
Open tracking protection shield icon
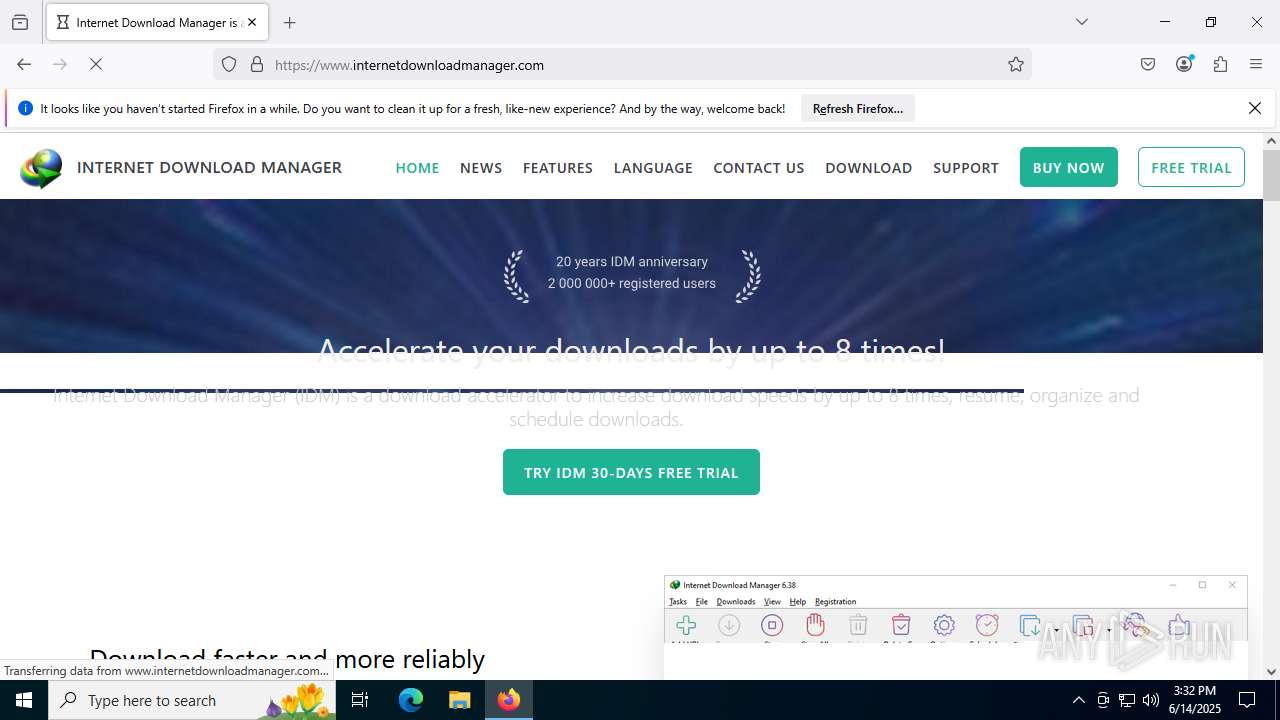coord(229,64)
